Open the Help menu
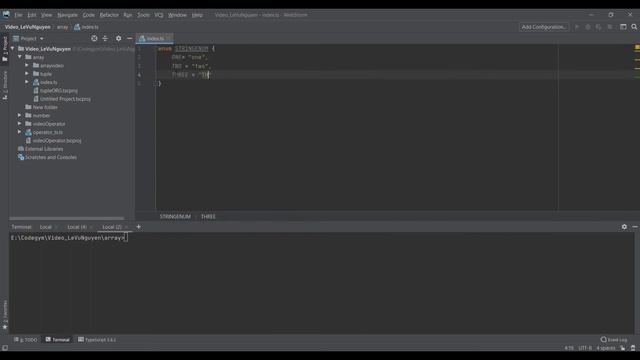Viewport: 640px width, 360px height. 197,15
